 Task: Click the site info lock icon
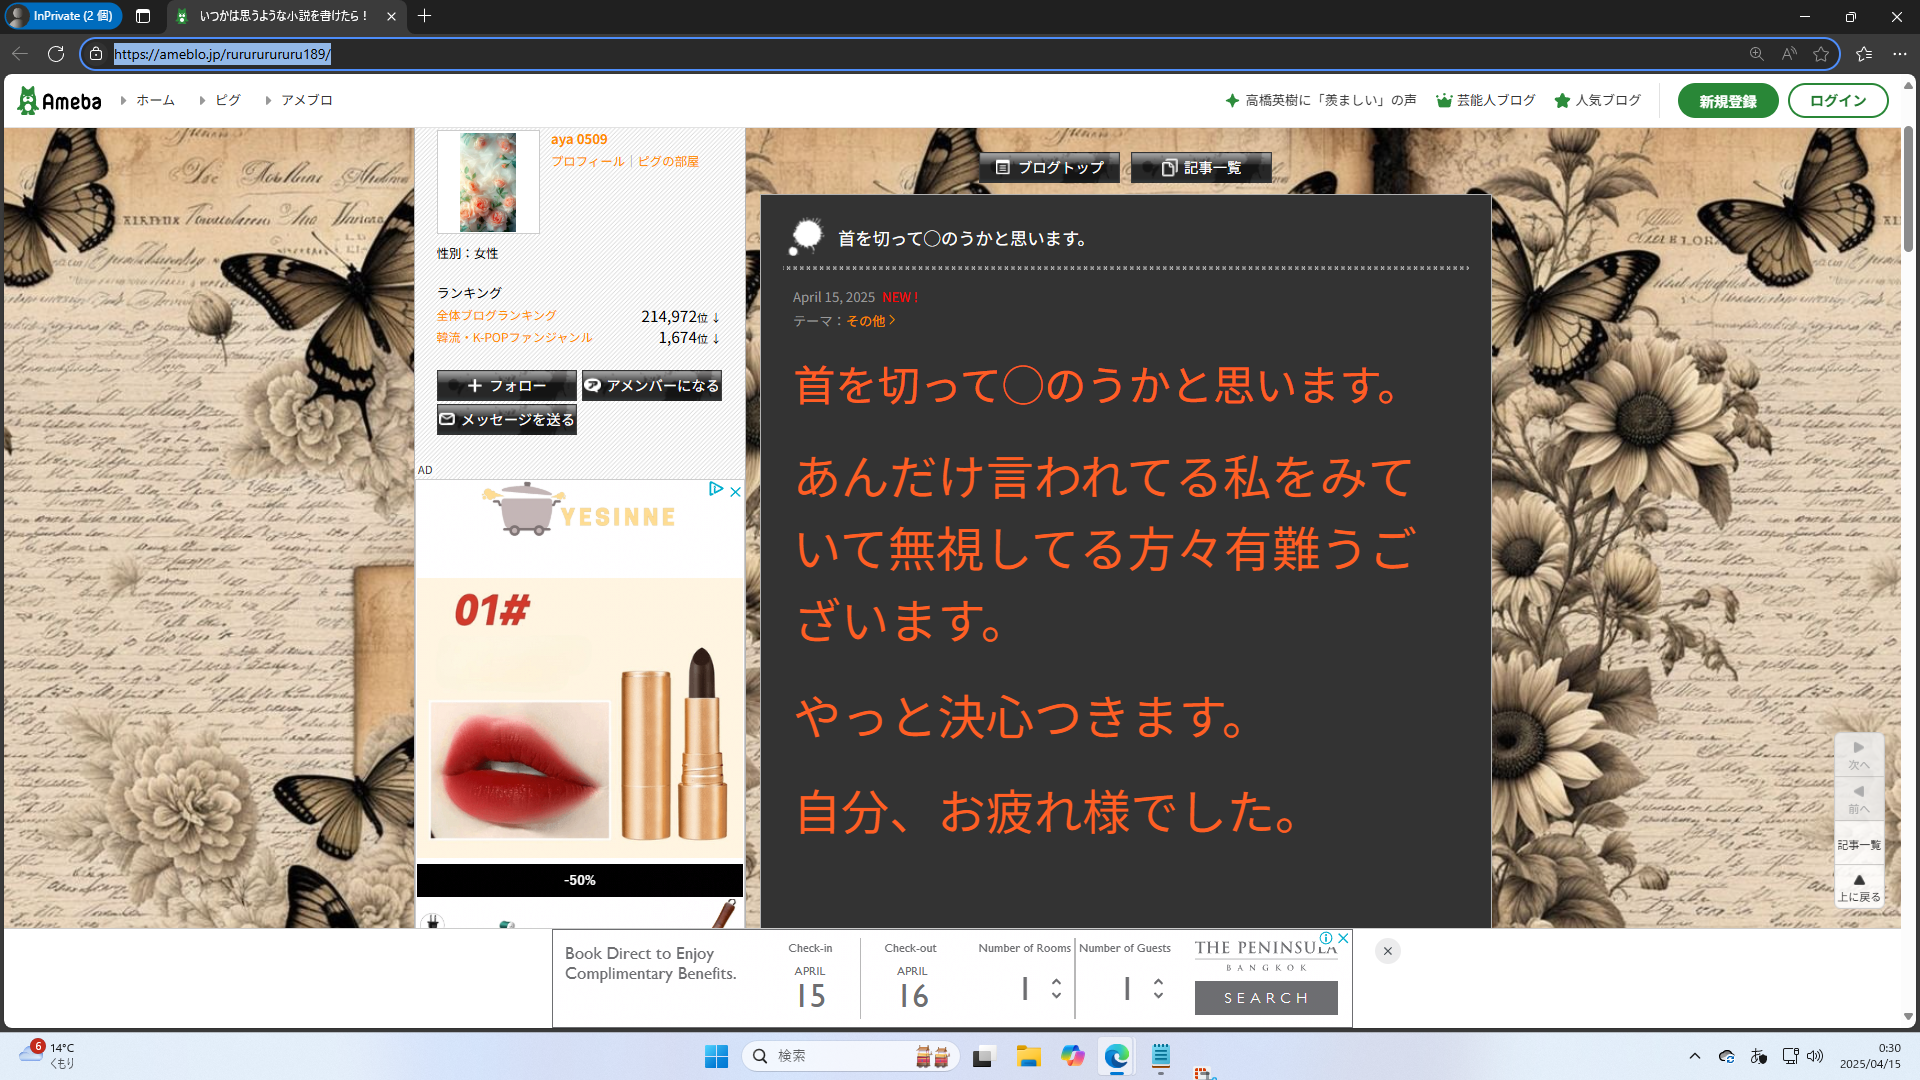click(96, 54)
